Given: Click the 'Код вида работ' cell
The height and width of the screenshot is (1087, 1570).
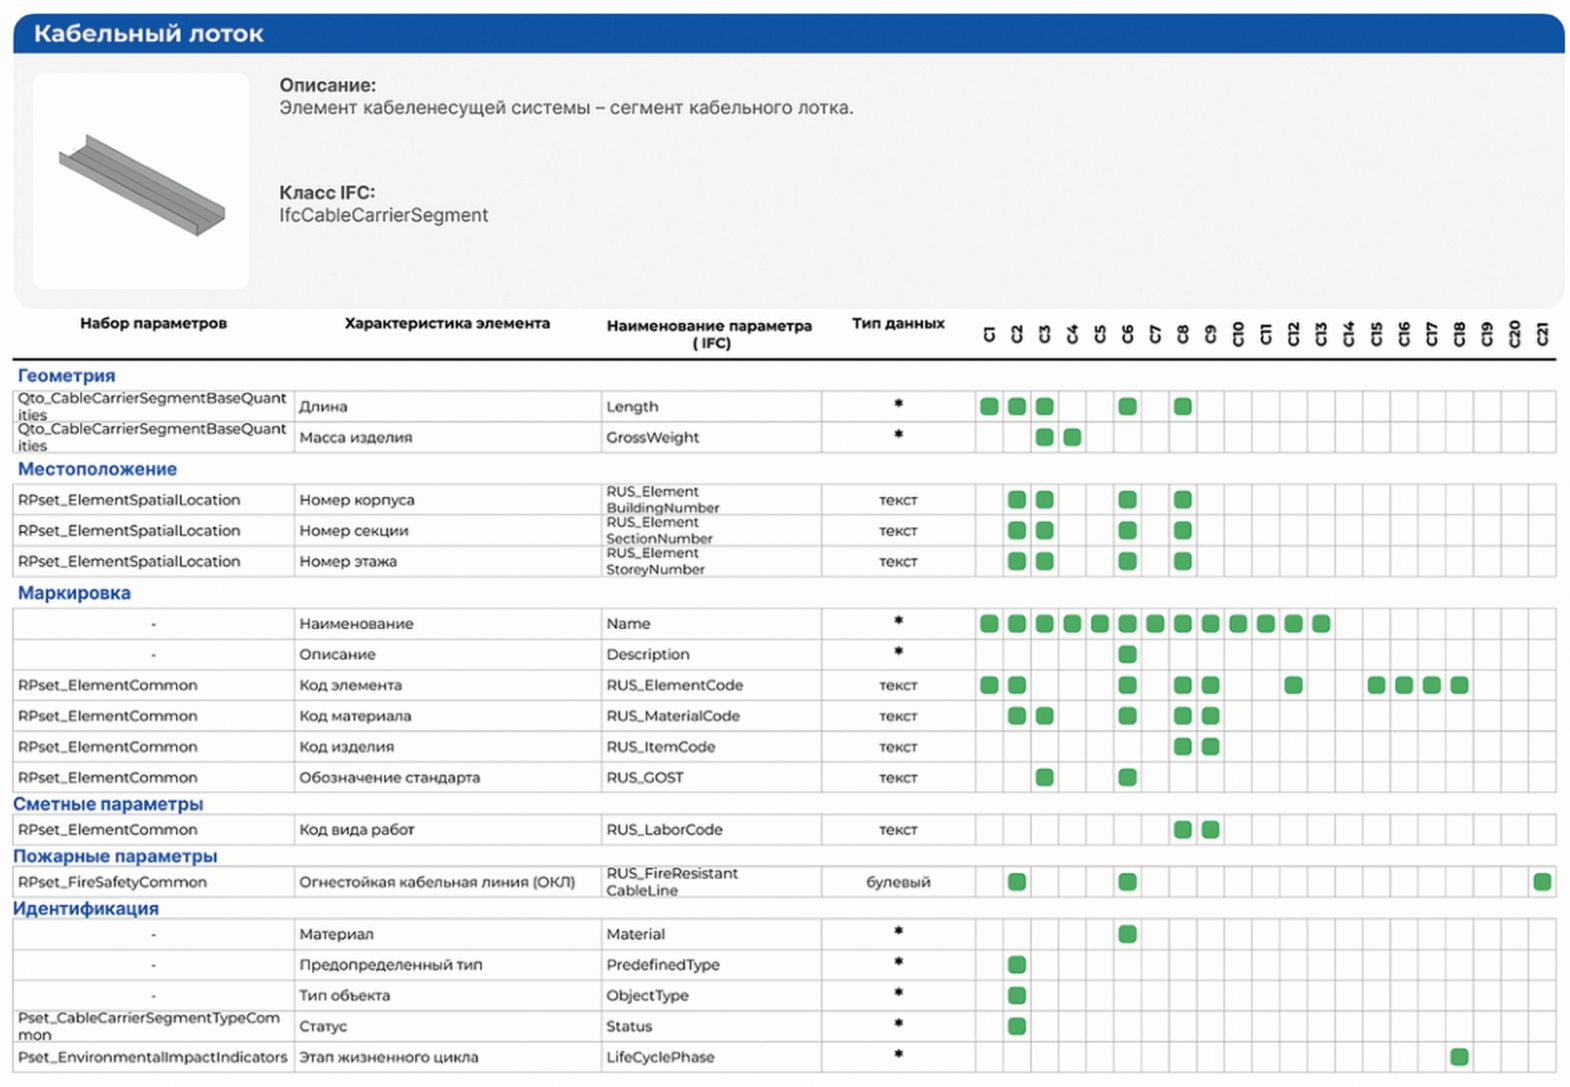Looking at the screenshot, I should point(447,829).
